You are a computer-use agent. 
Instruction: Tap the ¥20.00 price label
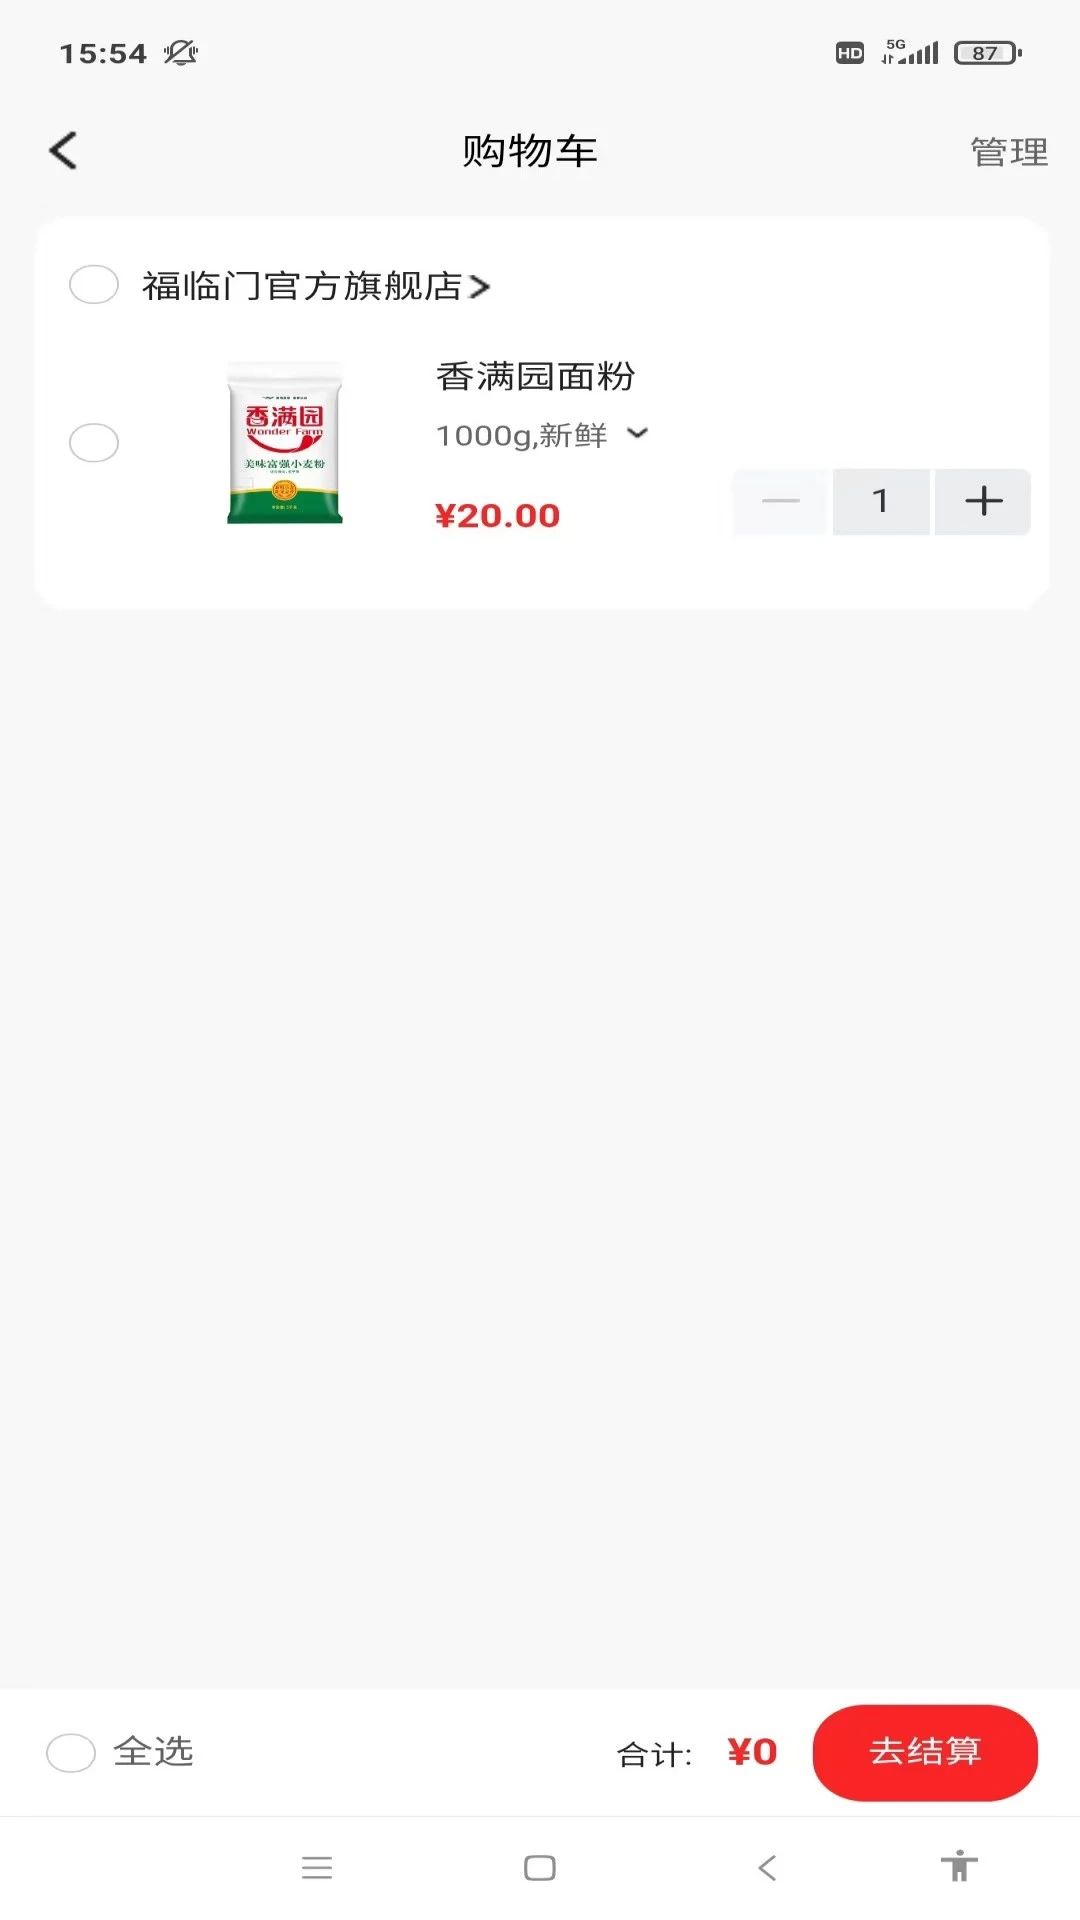pos(497,516)
